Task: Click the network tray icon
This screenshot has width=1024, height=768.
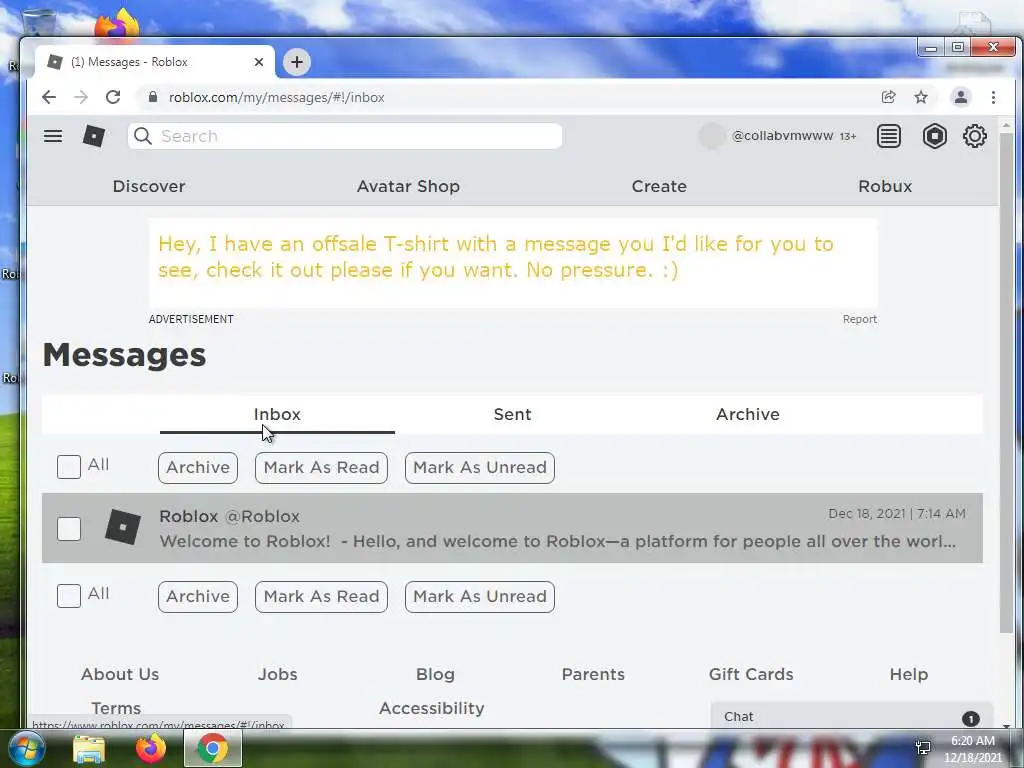Action: tap(923, 747)
